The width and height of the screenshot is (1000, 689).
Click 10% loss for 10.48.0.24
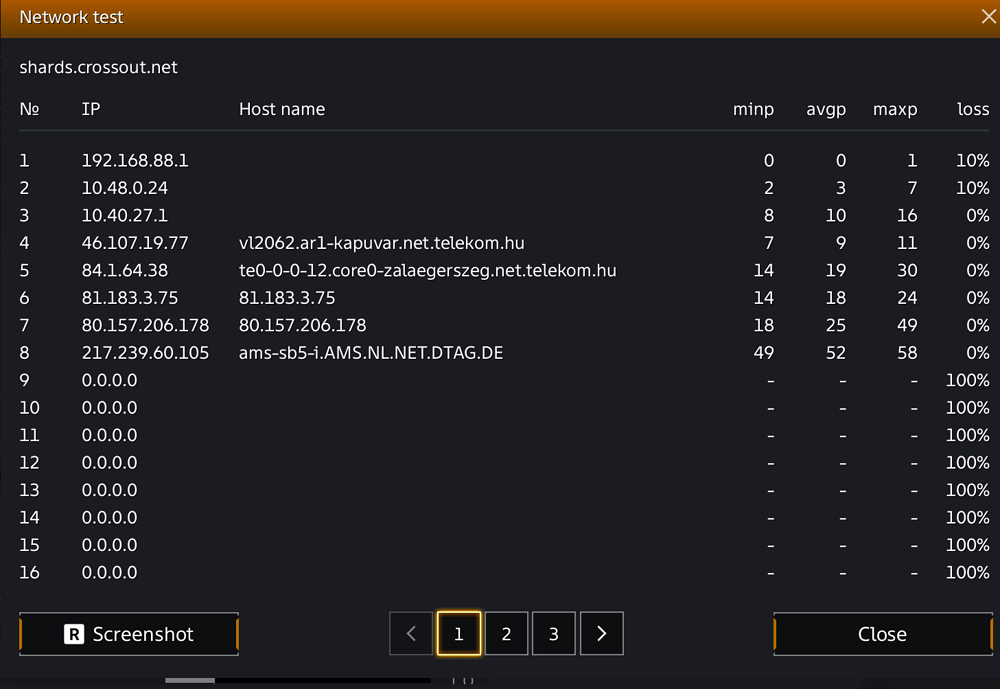tap(973, 188)
